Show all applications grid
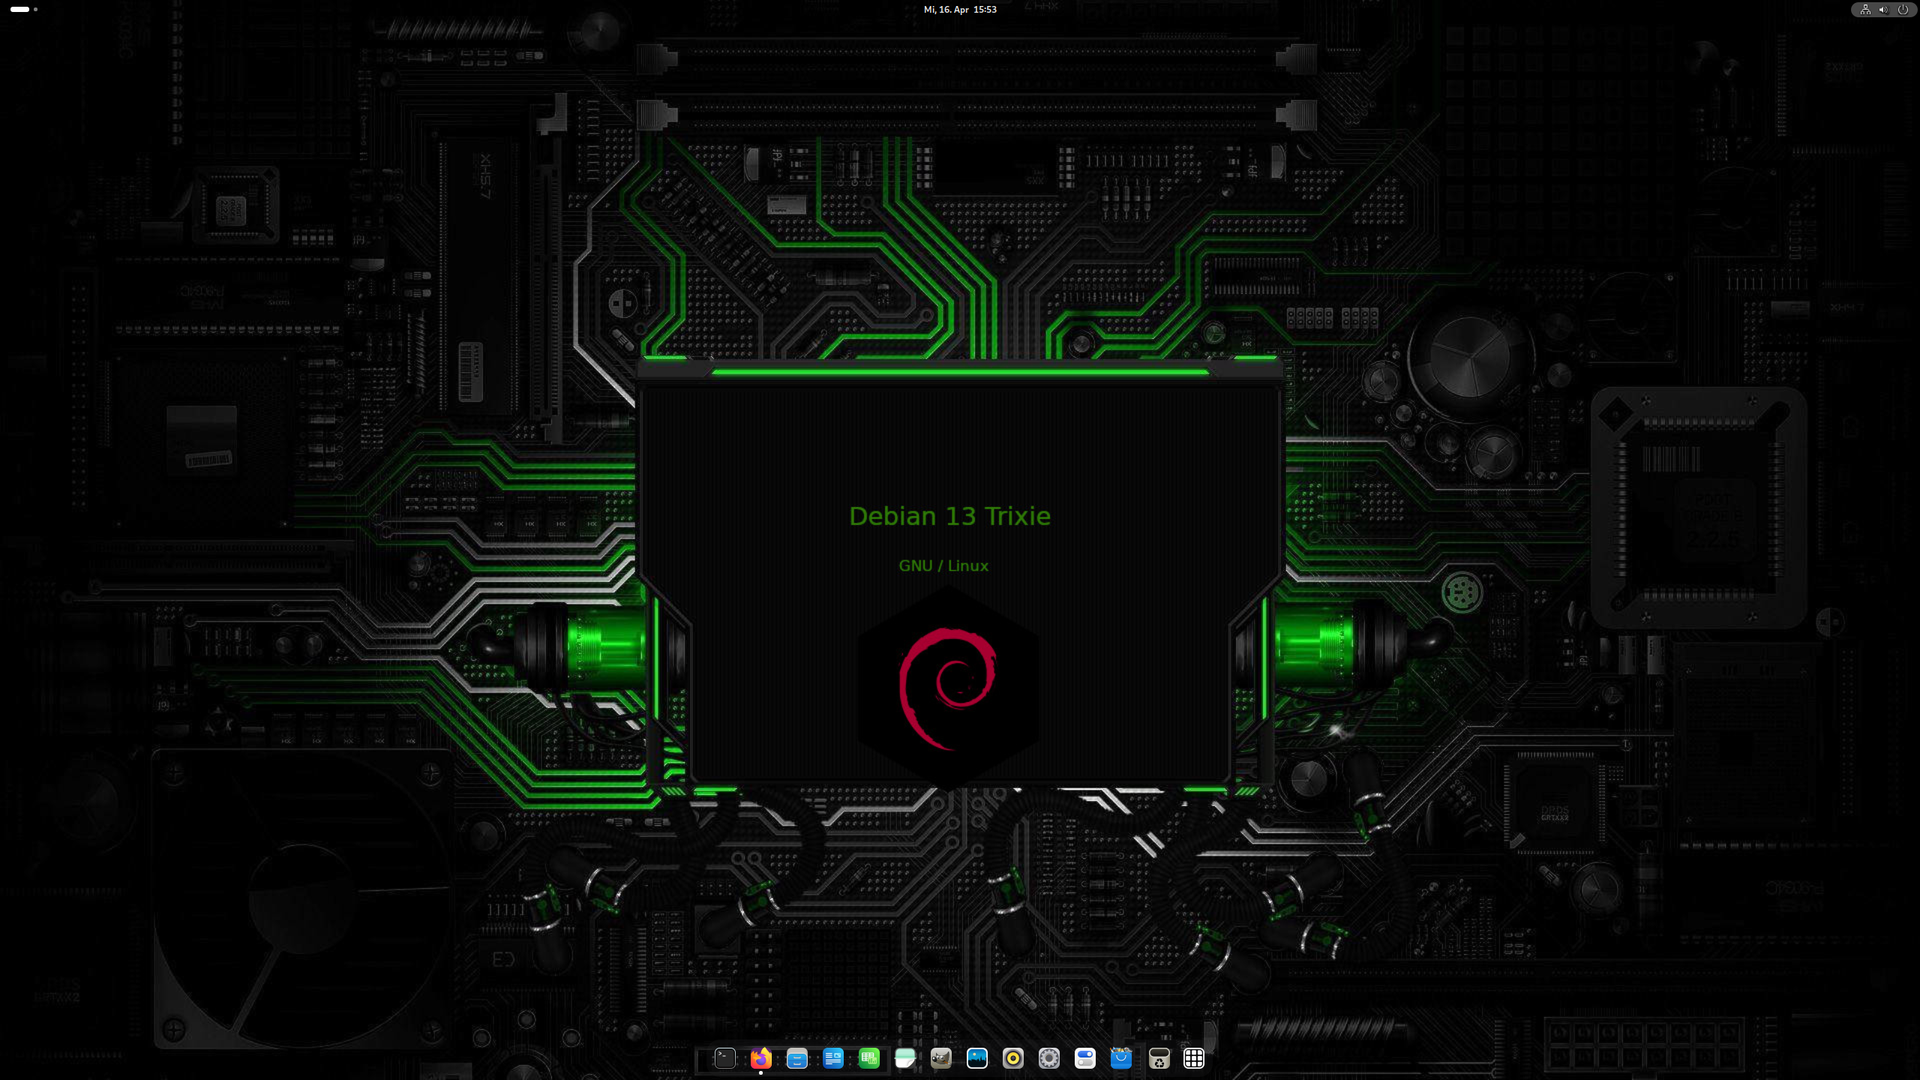Viewport: 1920px width, 1080px height. (1194, 1058)
